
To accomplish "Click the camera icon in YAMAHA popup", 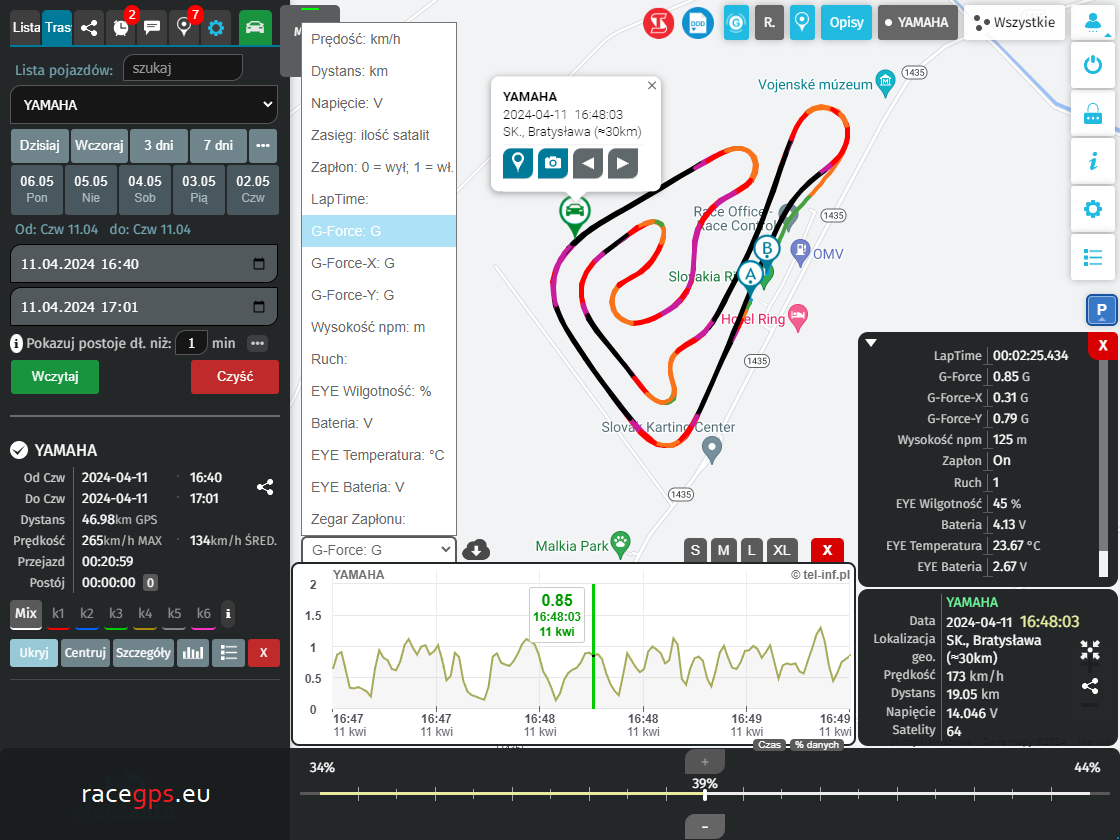I will click(x=553, y=163).
